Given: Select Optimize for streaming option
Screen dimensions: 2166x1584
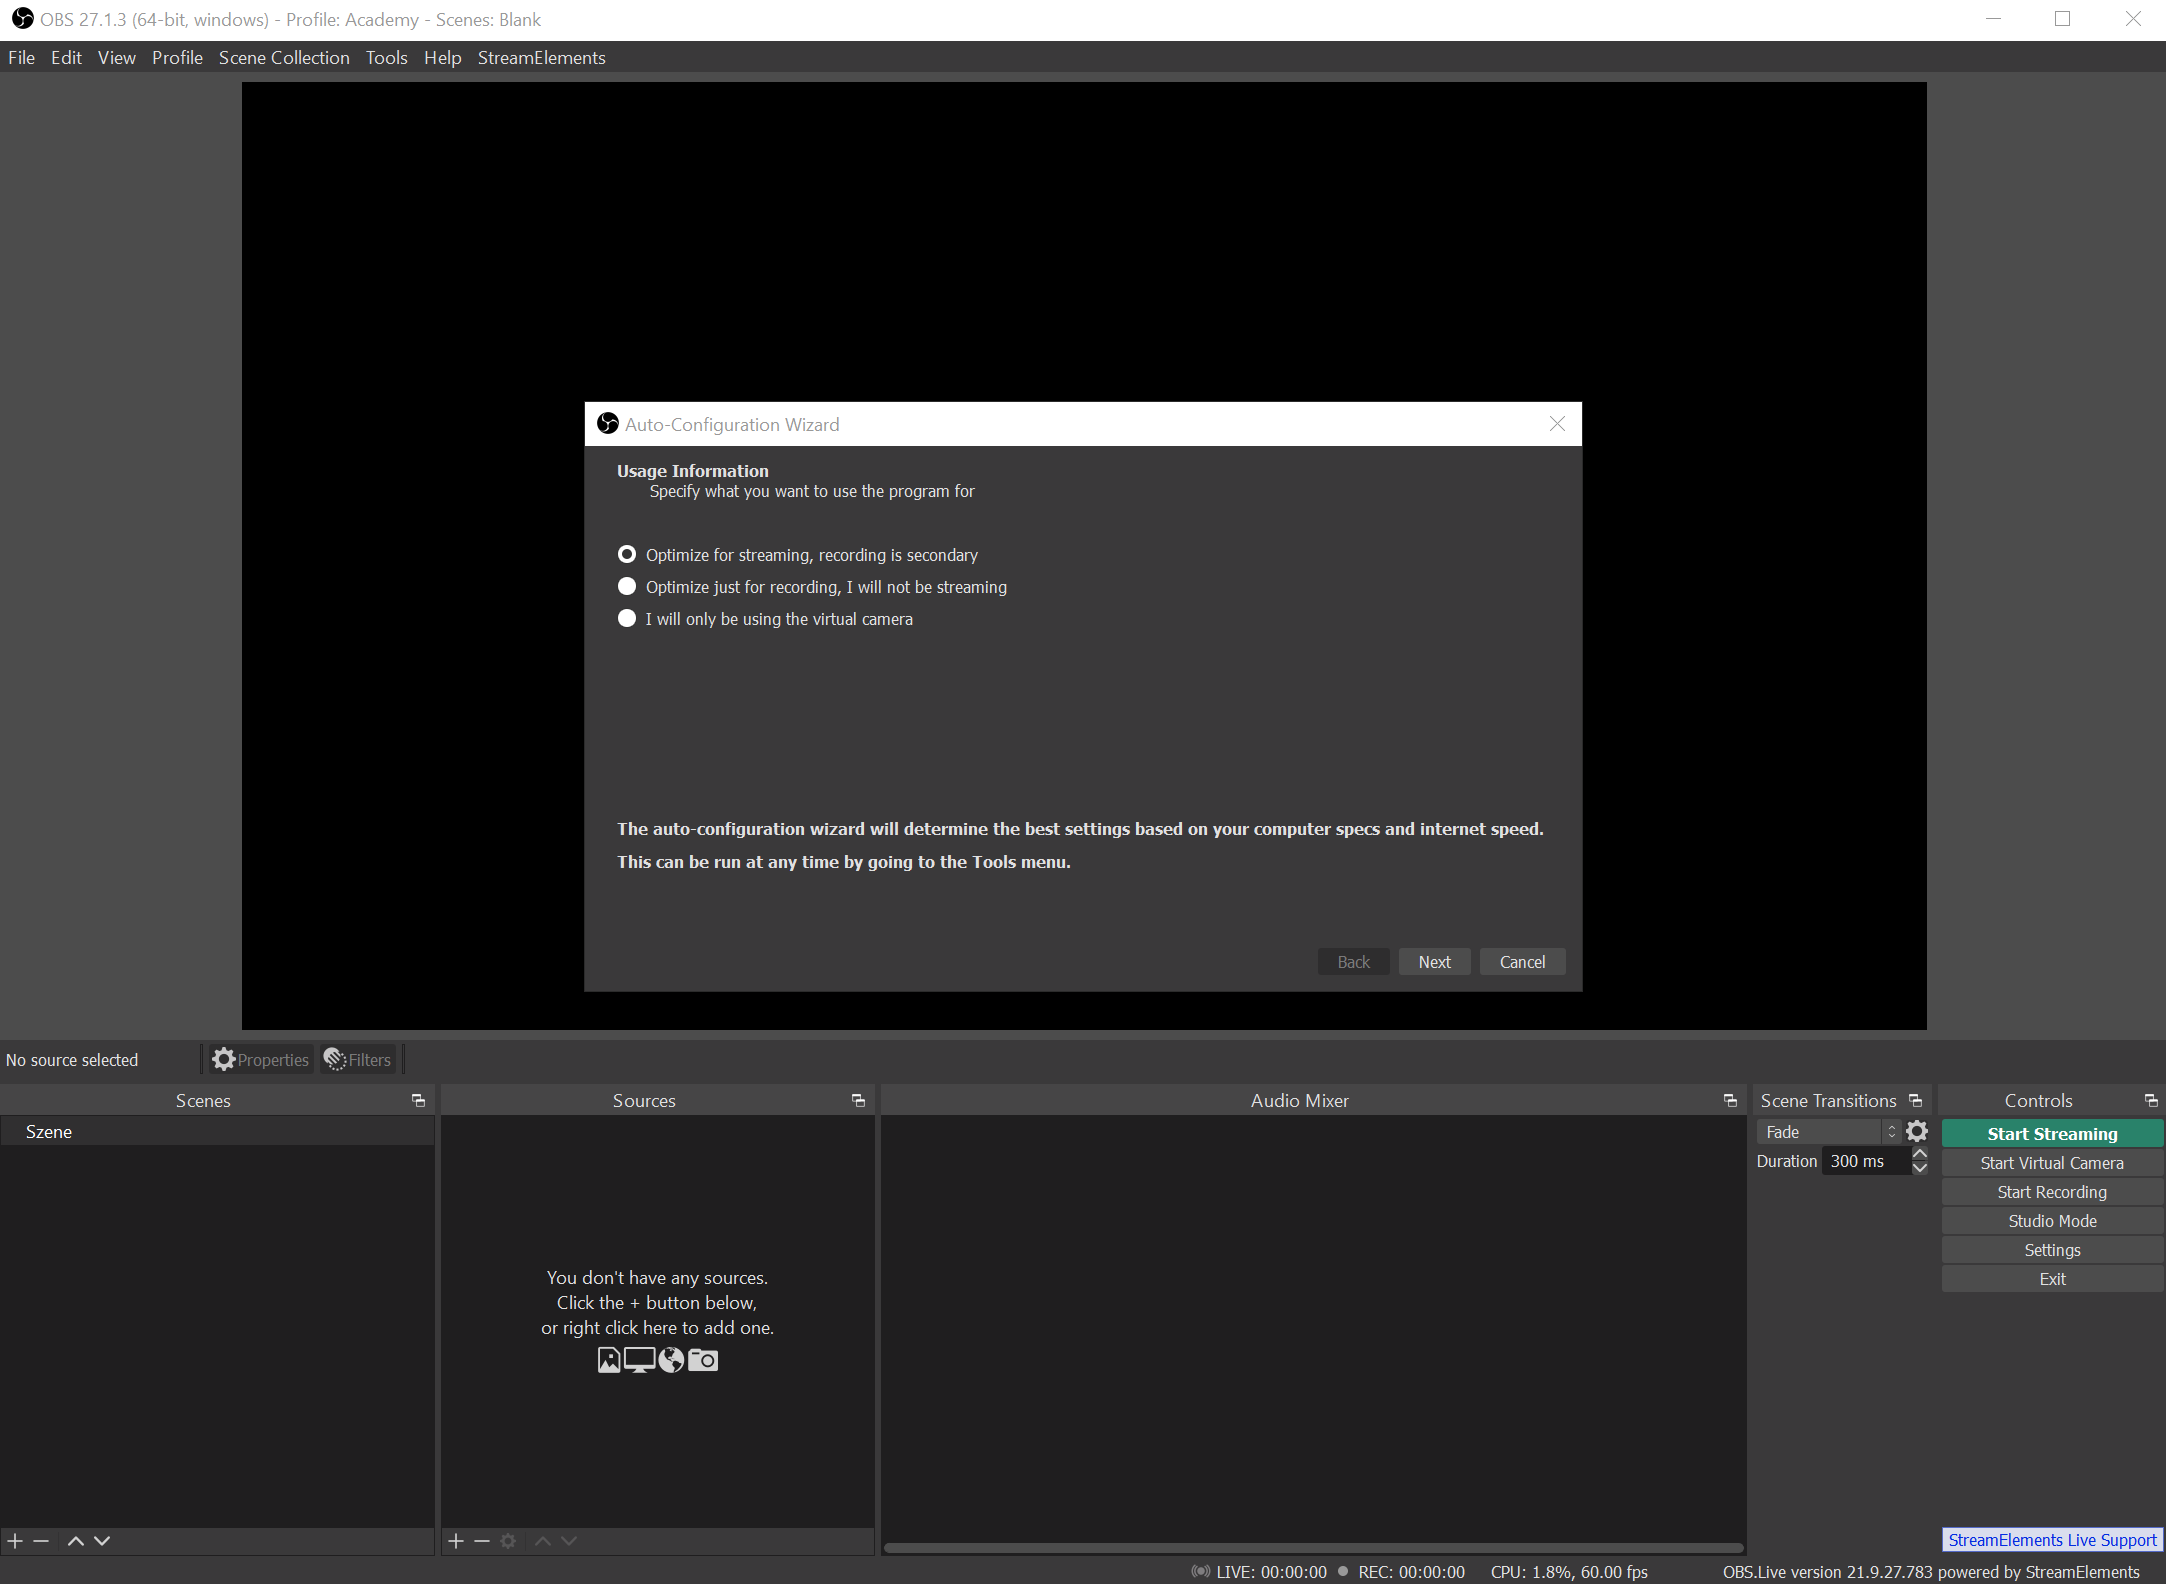Looking at the screenshot, I should click(627, 554).
